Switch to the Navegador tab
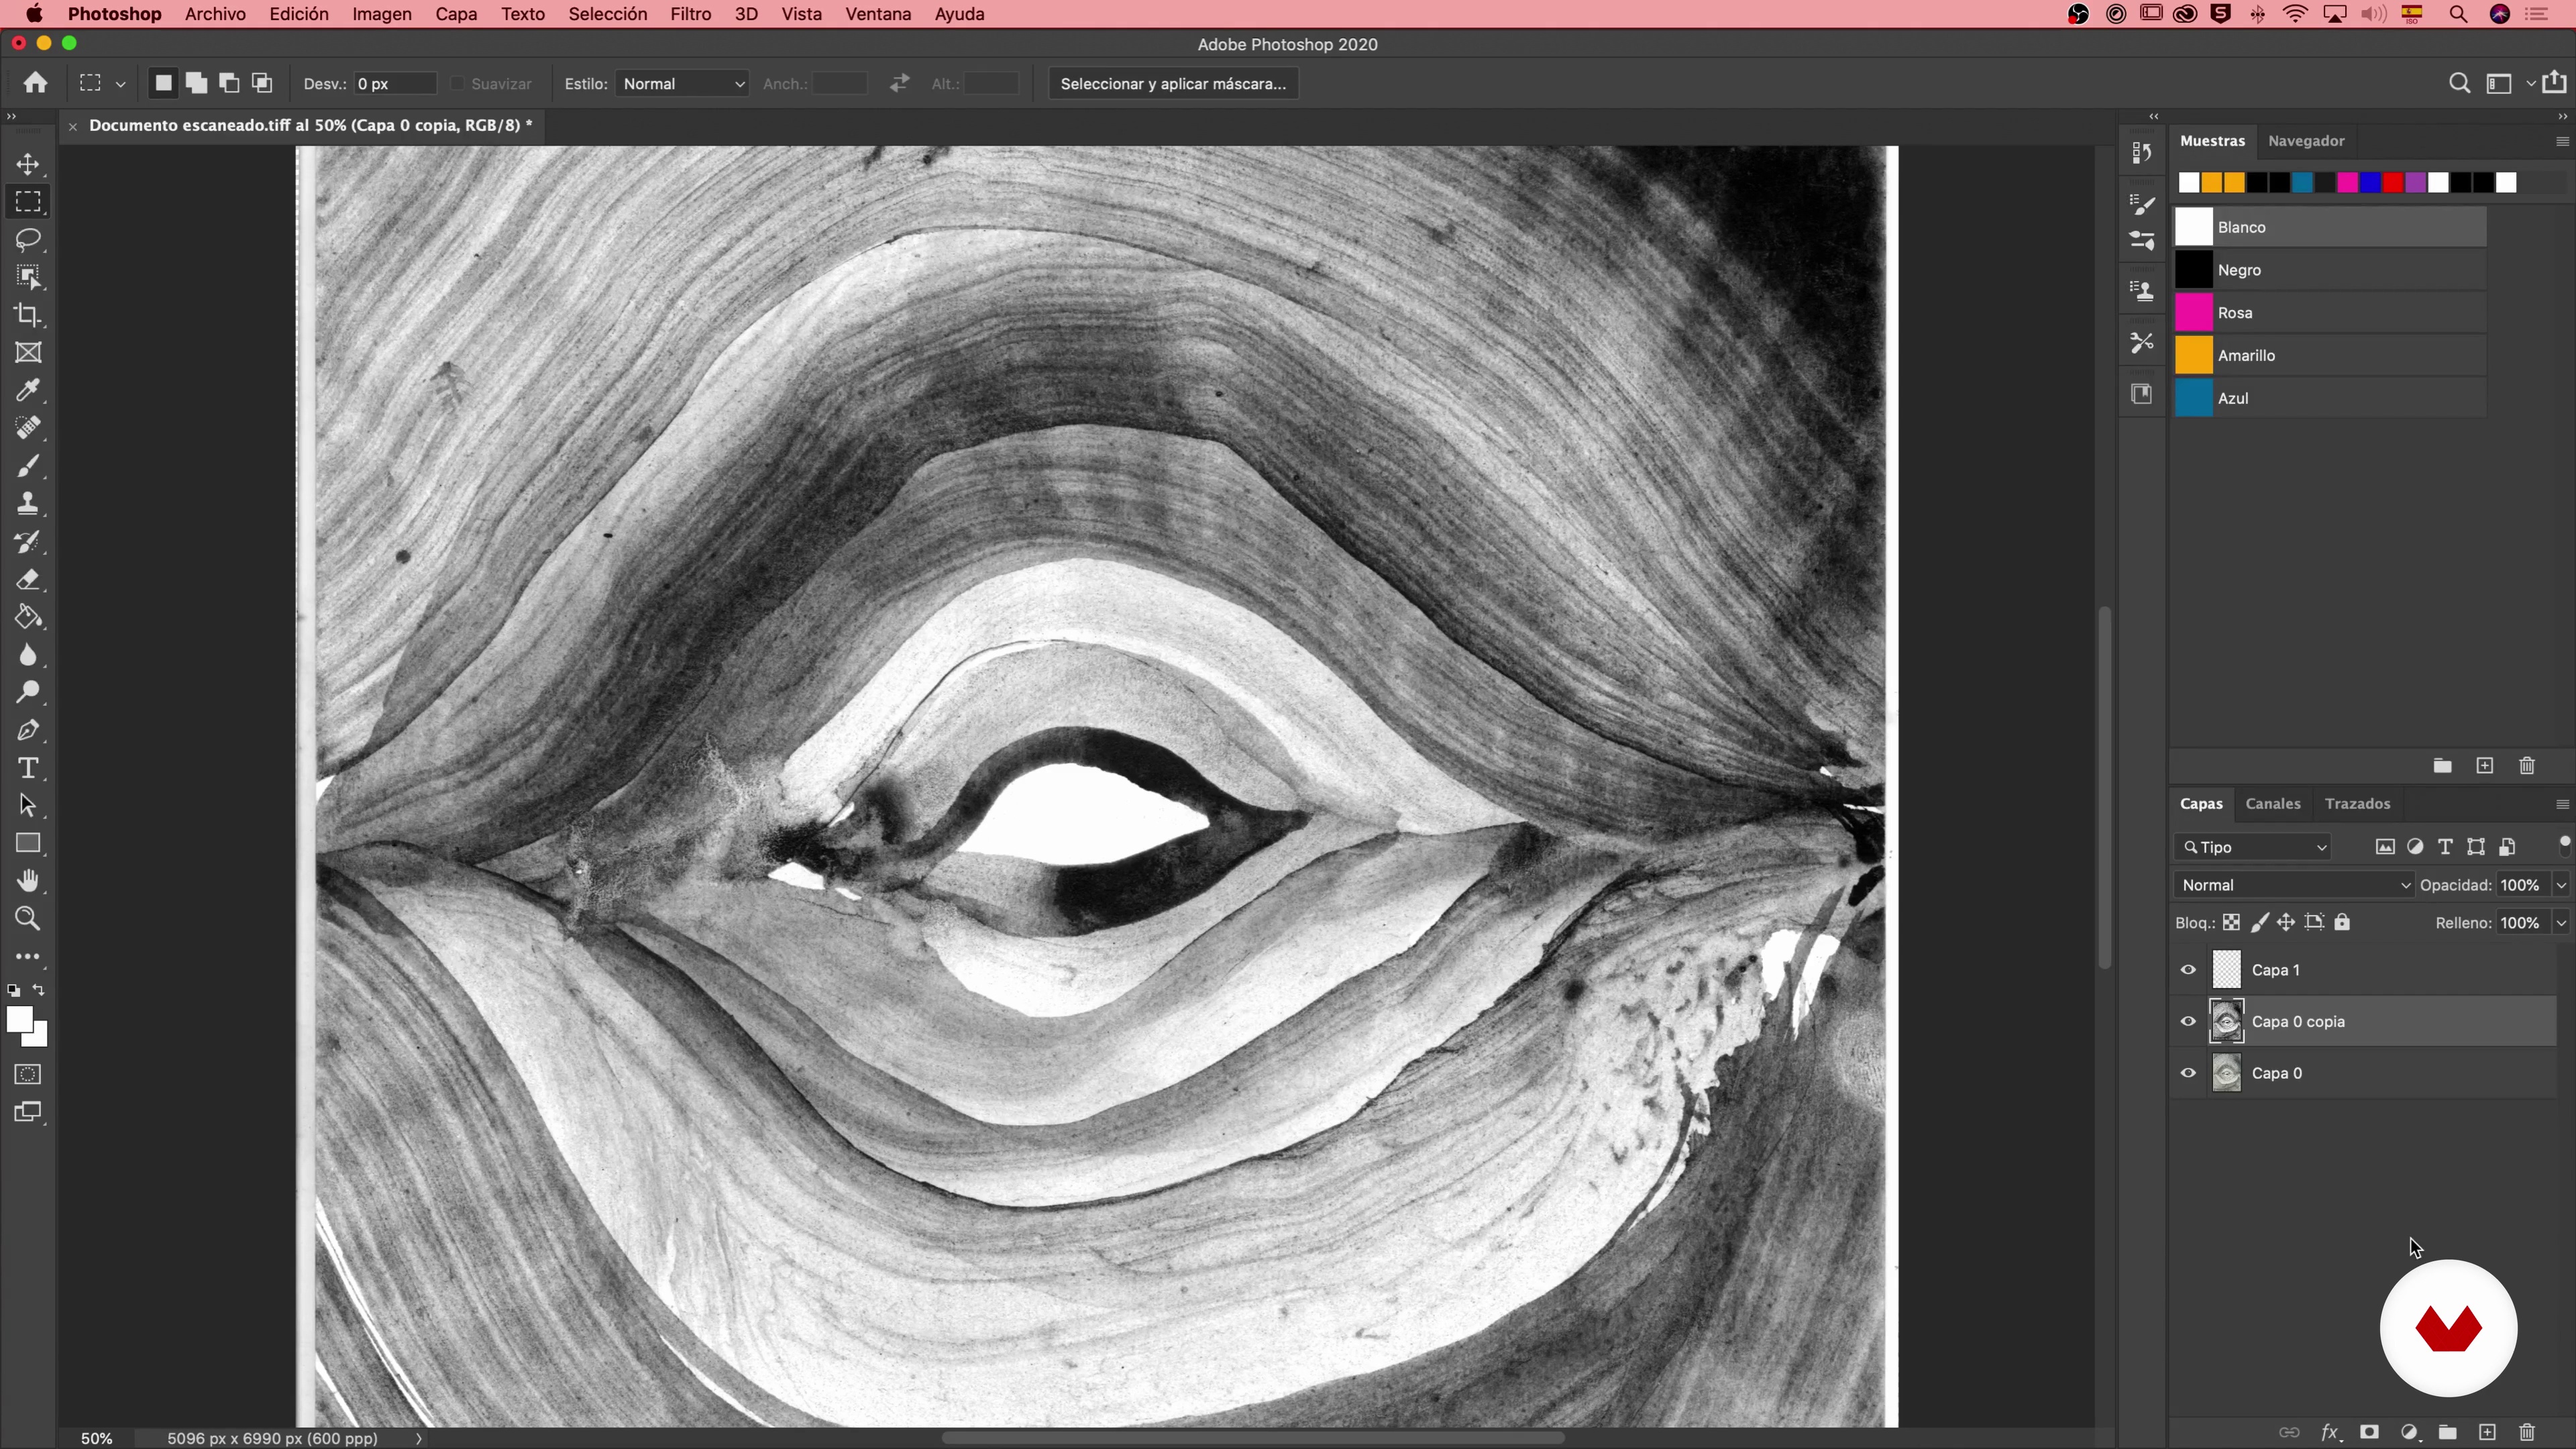 [x=2306, y=141]
